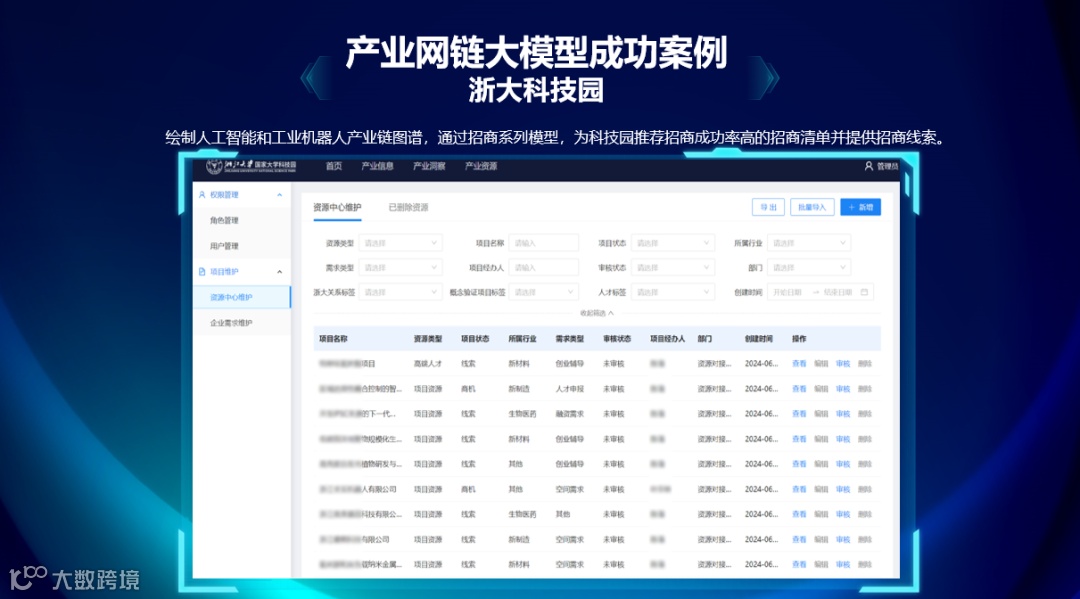Open 产业信息 in the top navigation
Viewport: 1080px width, 599px height.
[377, 166]
